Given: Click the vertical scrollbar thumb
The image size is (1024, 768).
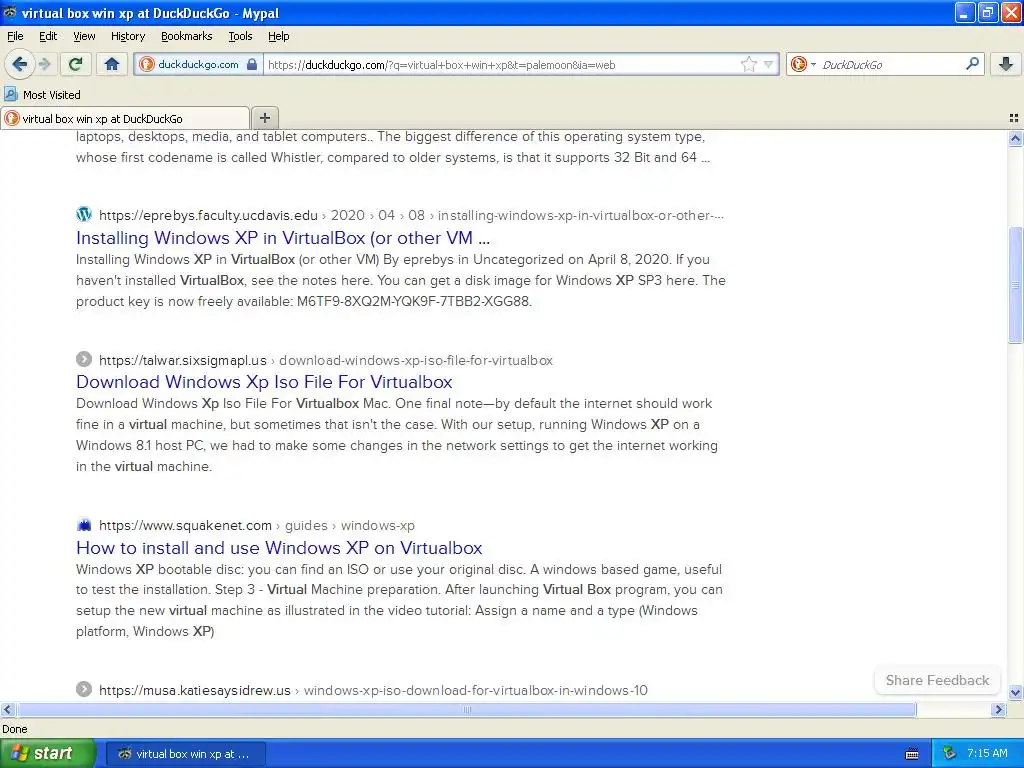Looking at the screenshot, I should (1015, 285).
